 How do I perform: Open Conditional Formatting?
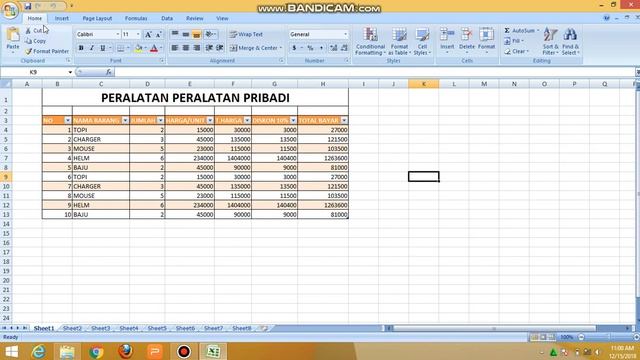coord(370,41)
